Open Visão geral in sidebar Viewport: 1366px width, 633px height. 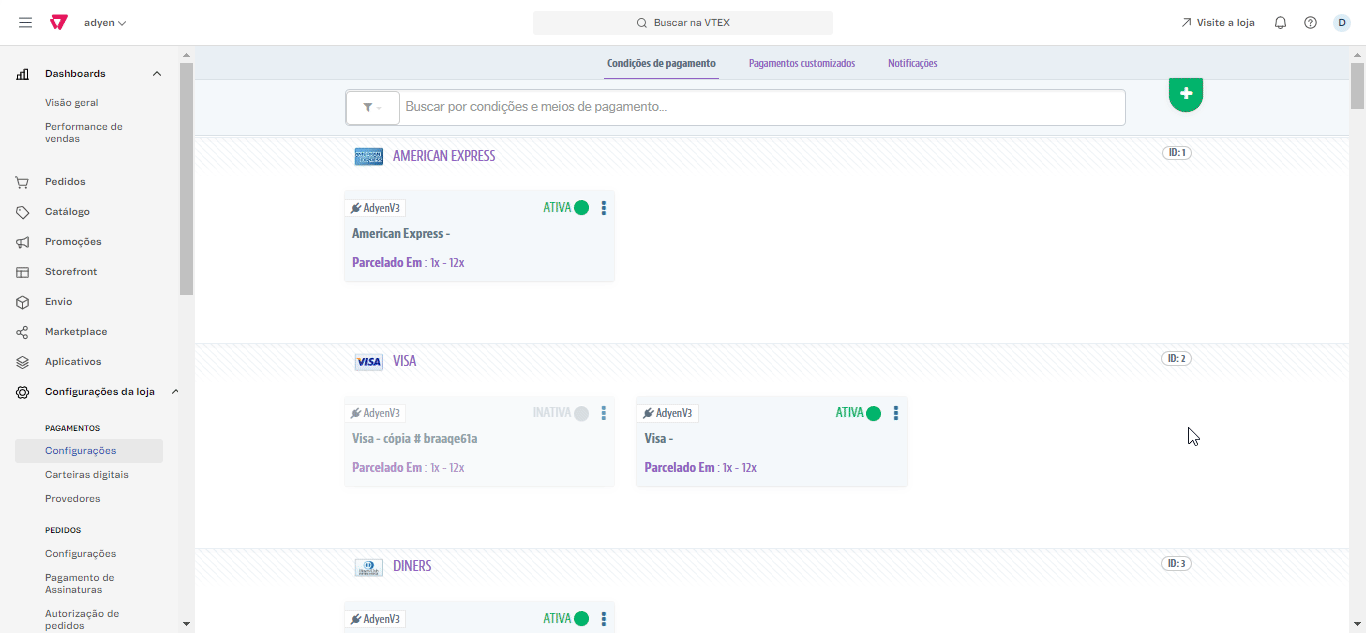coord(72,103)
